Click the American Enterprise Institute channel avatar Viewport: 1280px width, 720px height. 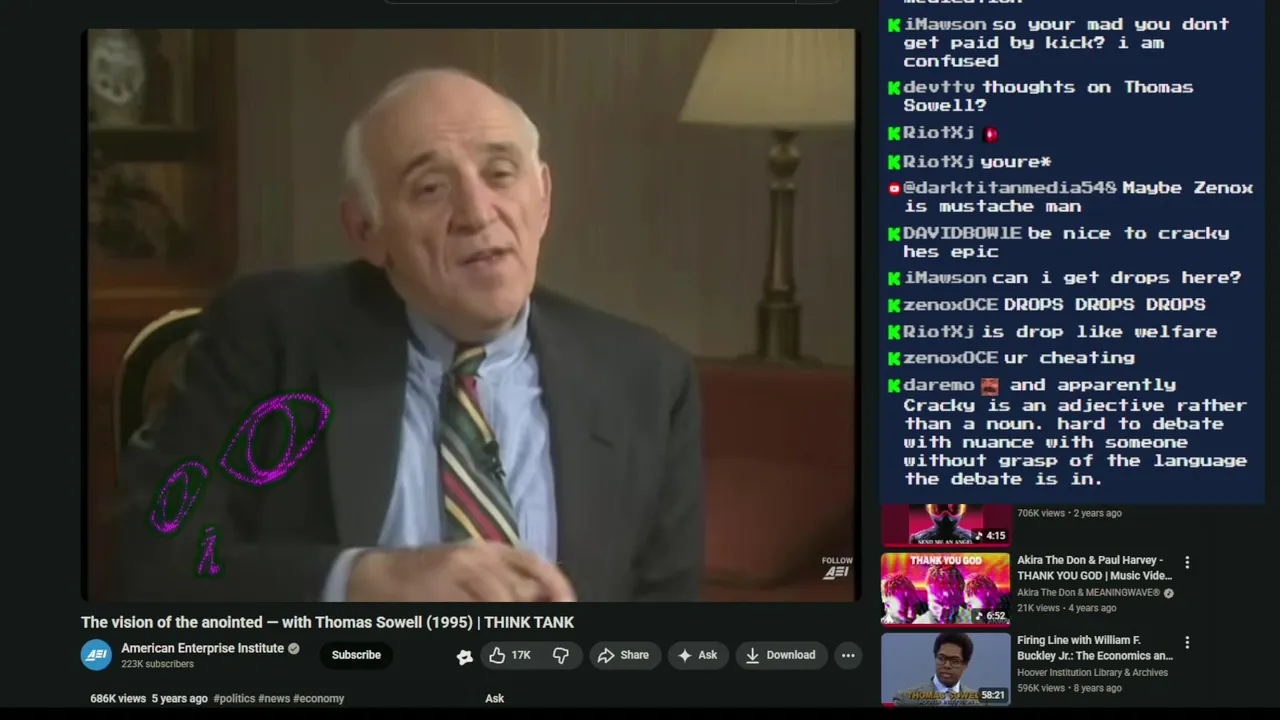click(x=97, y=655)
